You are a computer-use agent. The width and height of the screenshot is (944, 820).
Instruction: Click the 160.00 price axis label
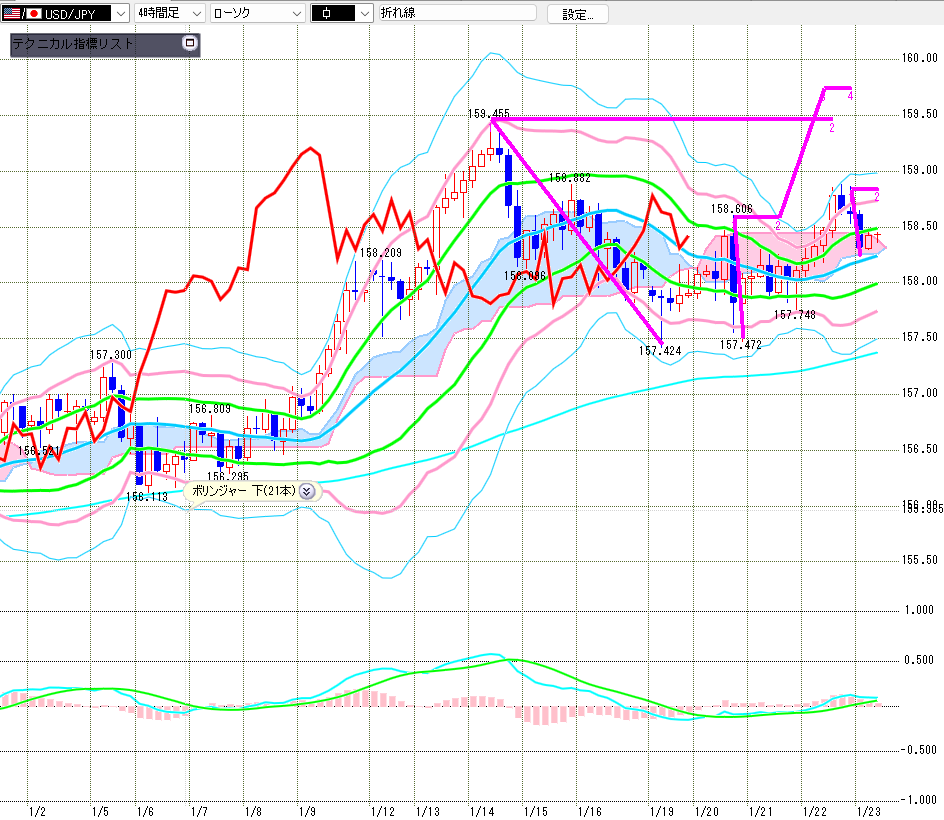[x=917, y=58]
